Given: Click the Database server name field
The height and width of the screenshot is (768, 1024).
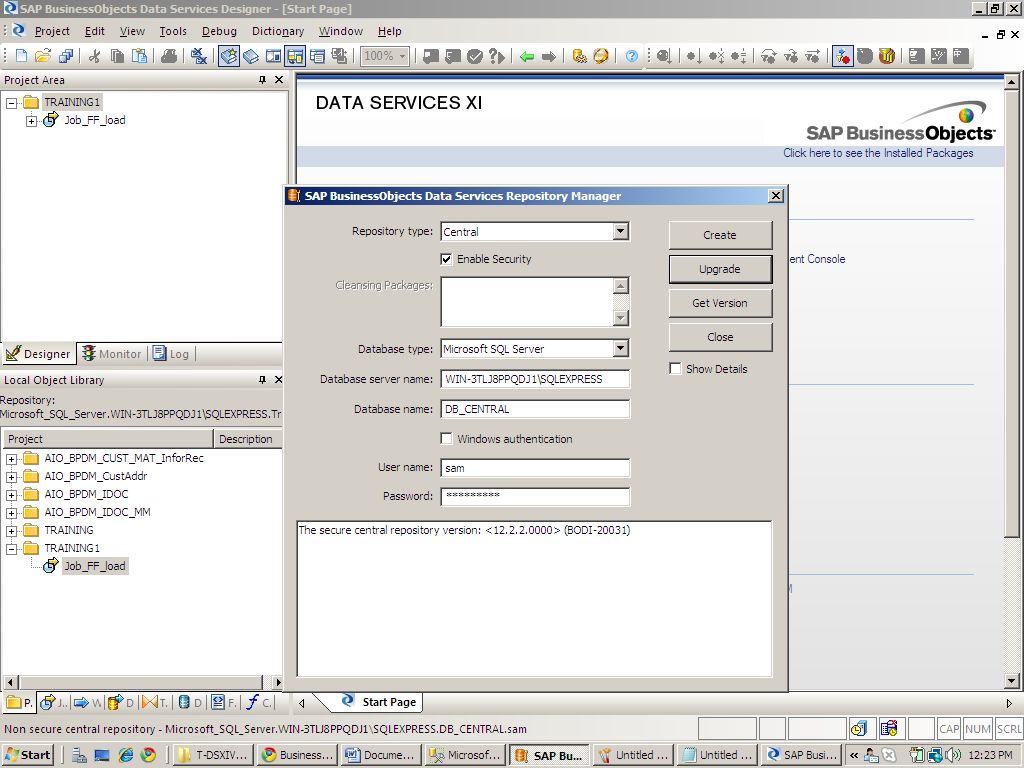Looking at the screenshot, I should (536, 379).
